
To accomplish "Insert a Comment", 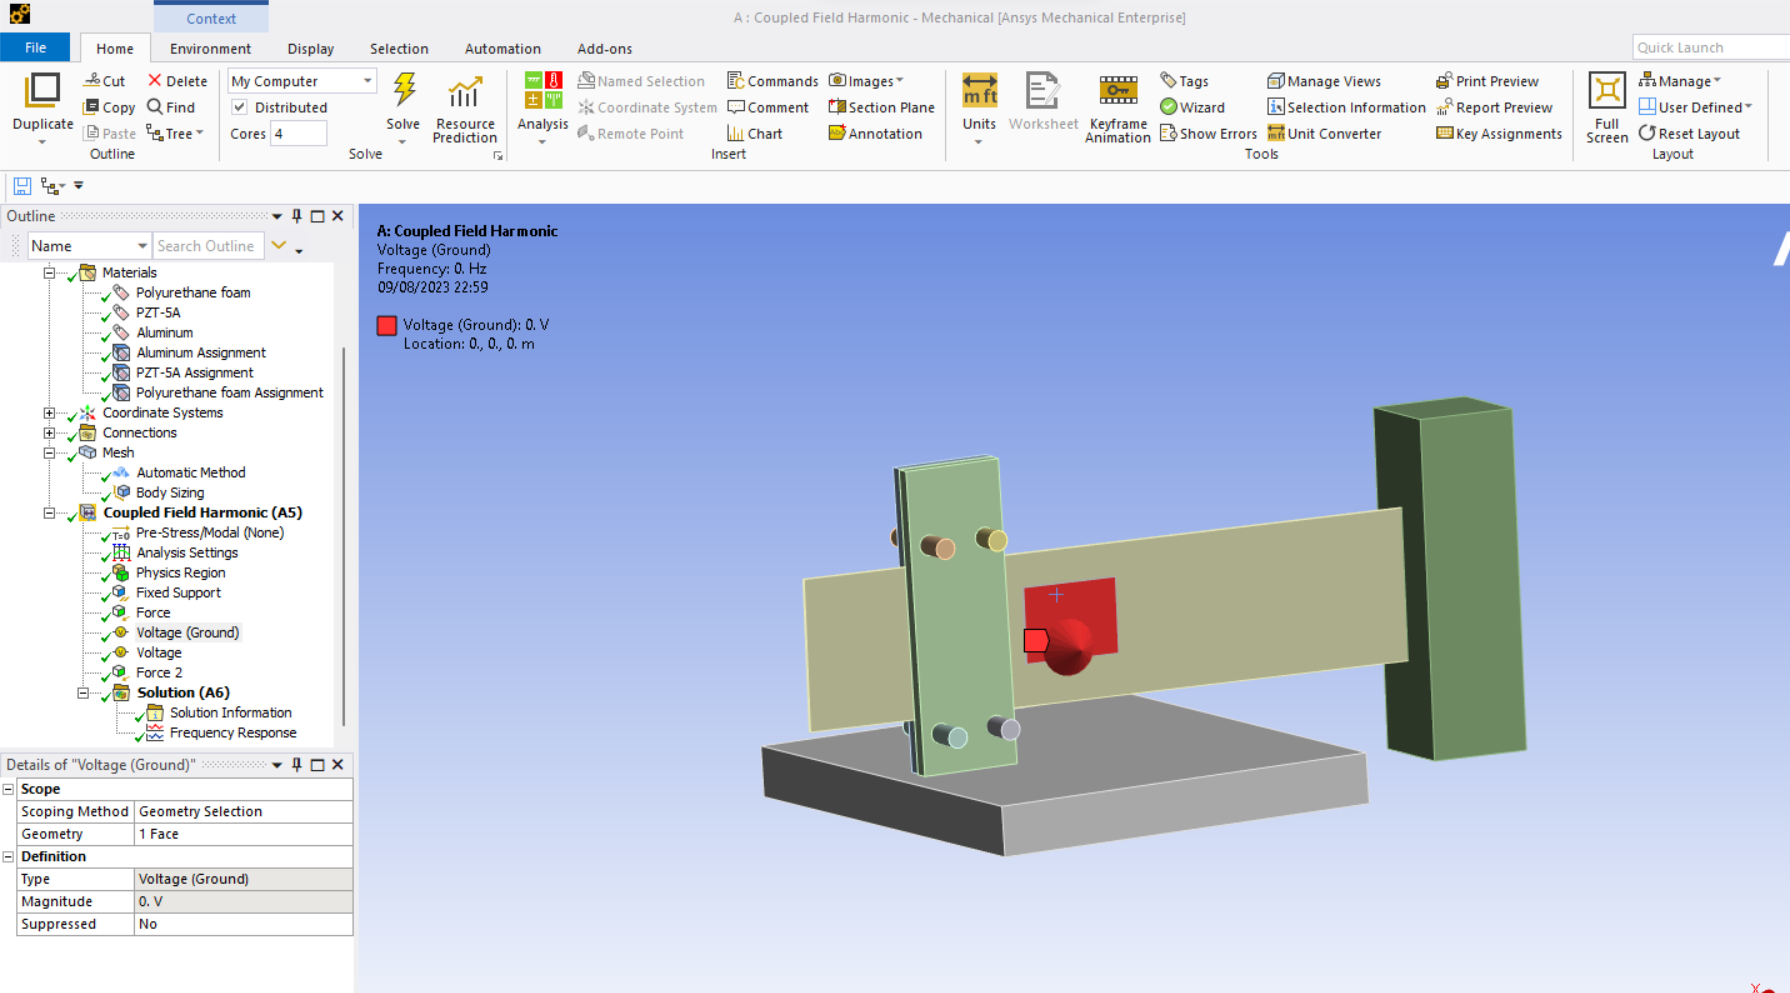I will pyautogui.click(x=768, y=107).
